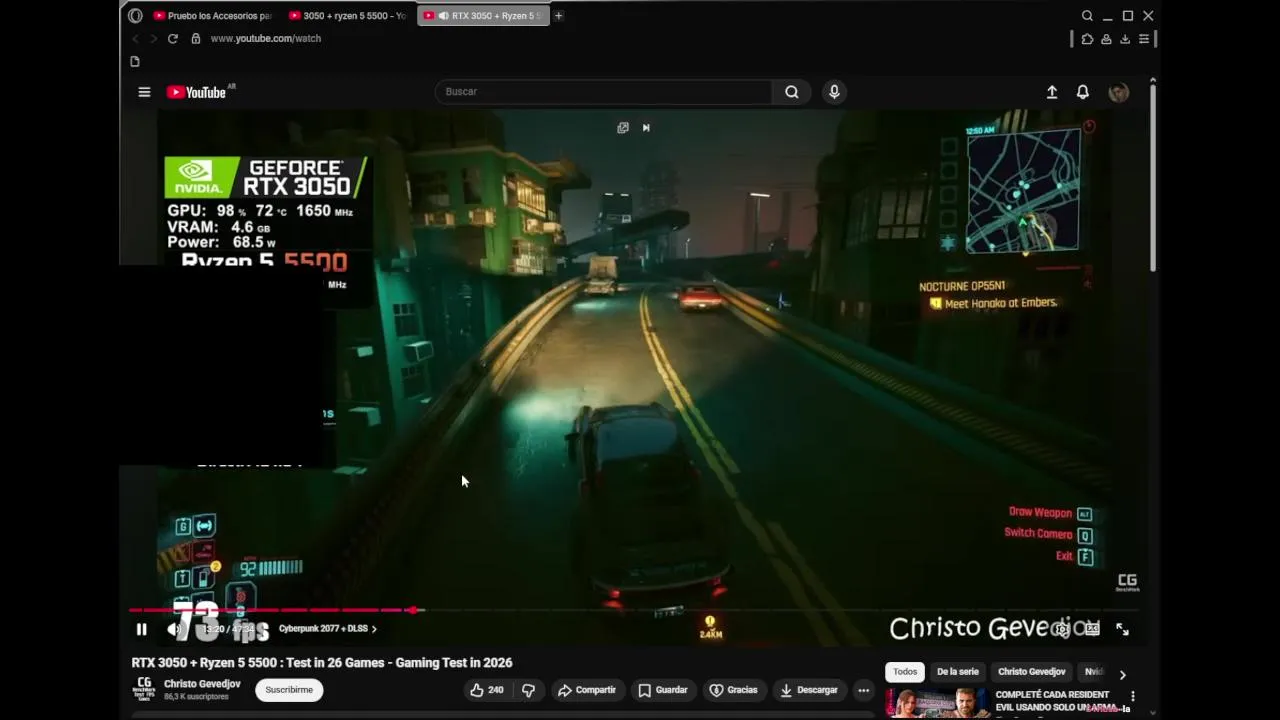Click the Buscar search field
This screenshot has height=720, width=1280.
click(603, 92)
